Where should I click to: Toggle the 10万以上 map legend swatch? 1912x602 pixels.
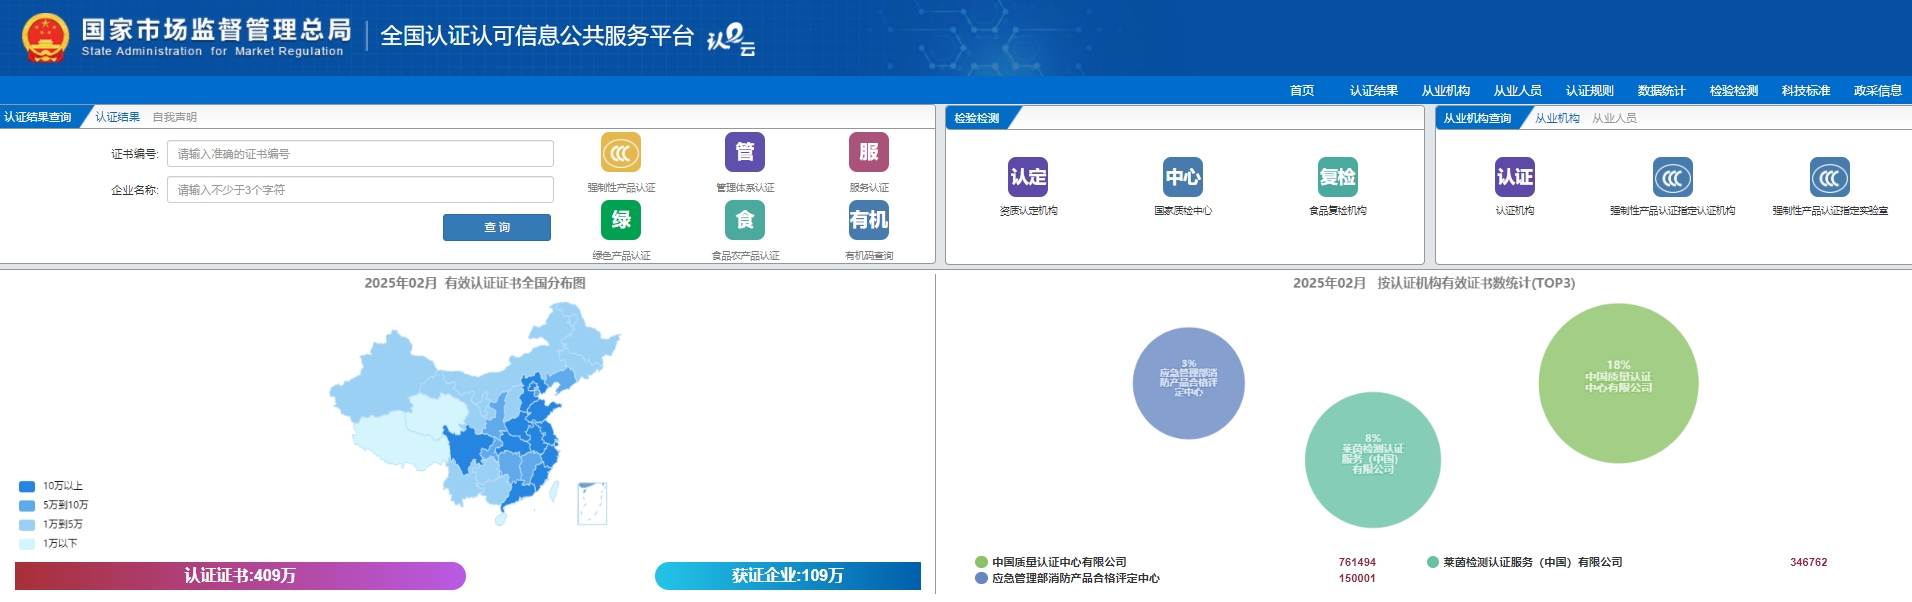point(27,486)
